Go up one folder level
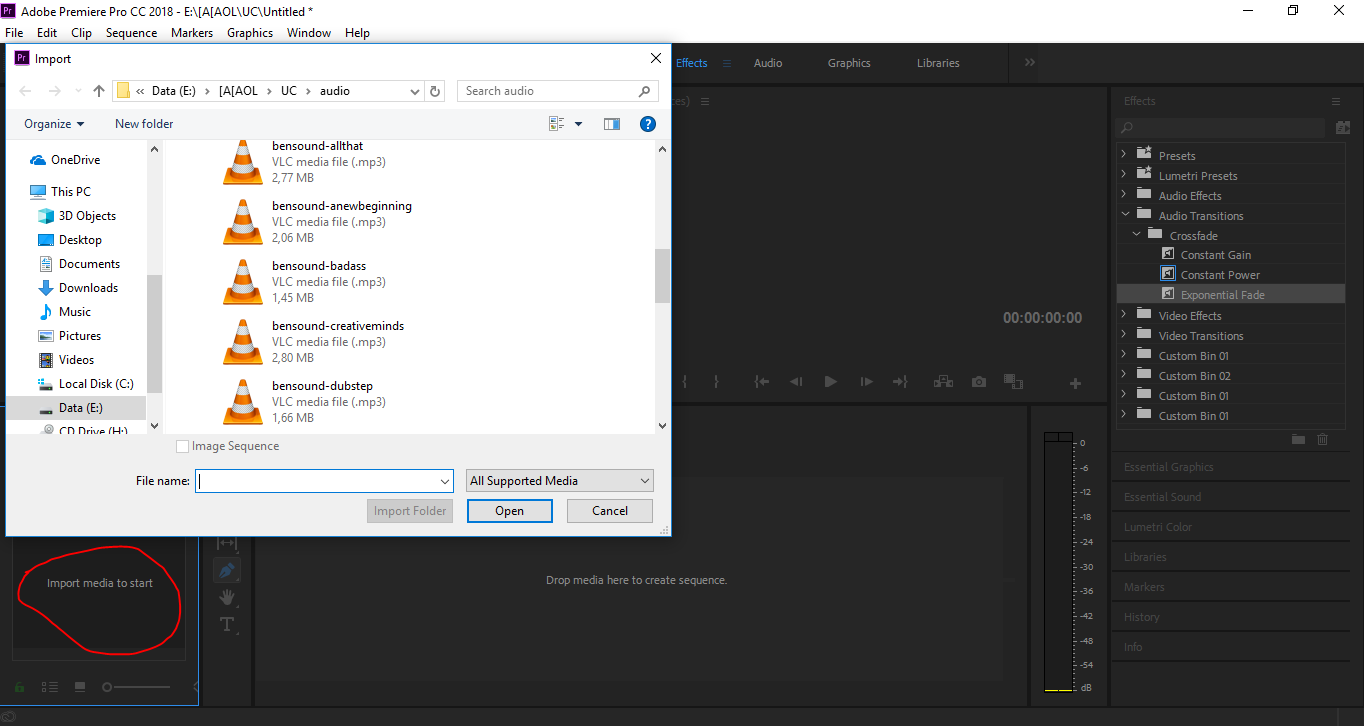Image resolution: width=1364 pixels, height=726 pixels. pos(98,91)
